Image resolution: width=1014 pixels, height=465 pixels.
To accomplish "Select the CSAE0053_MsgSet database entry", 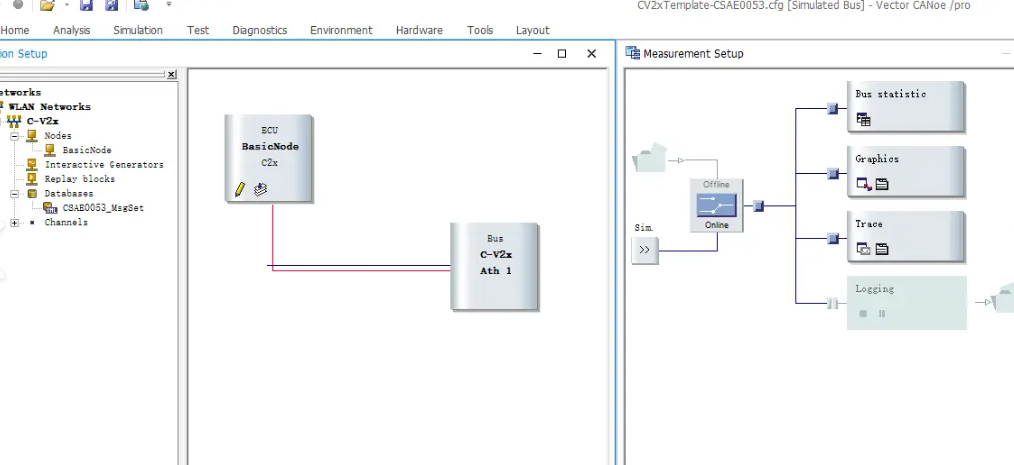I will 103,208.
